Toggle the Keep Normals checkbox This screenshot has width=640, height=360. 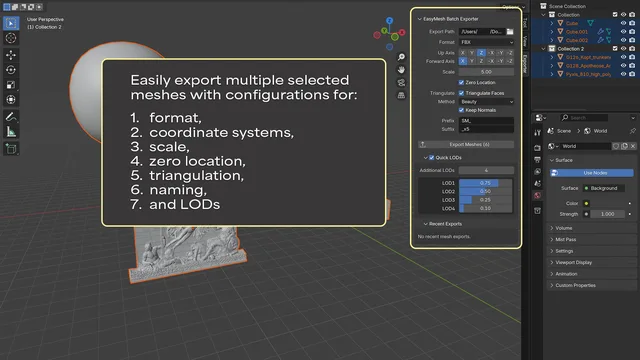(461, 110)
